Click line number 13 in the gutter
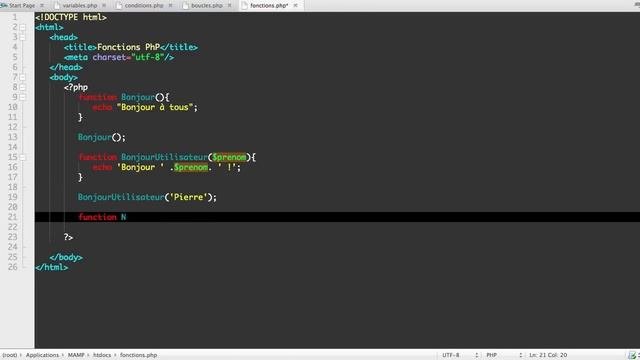The image size is (640, 360). (x=13, y=137)
